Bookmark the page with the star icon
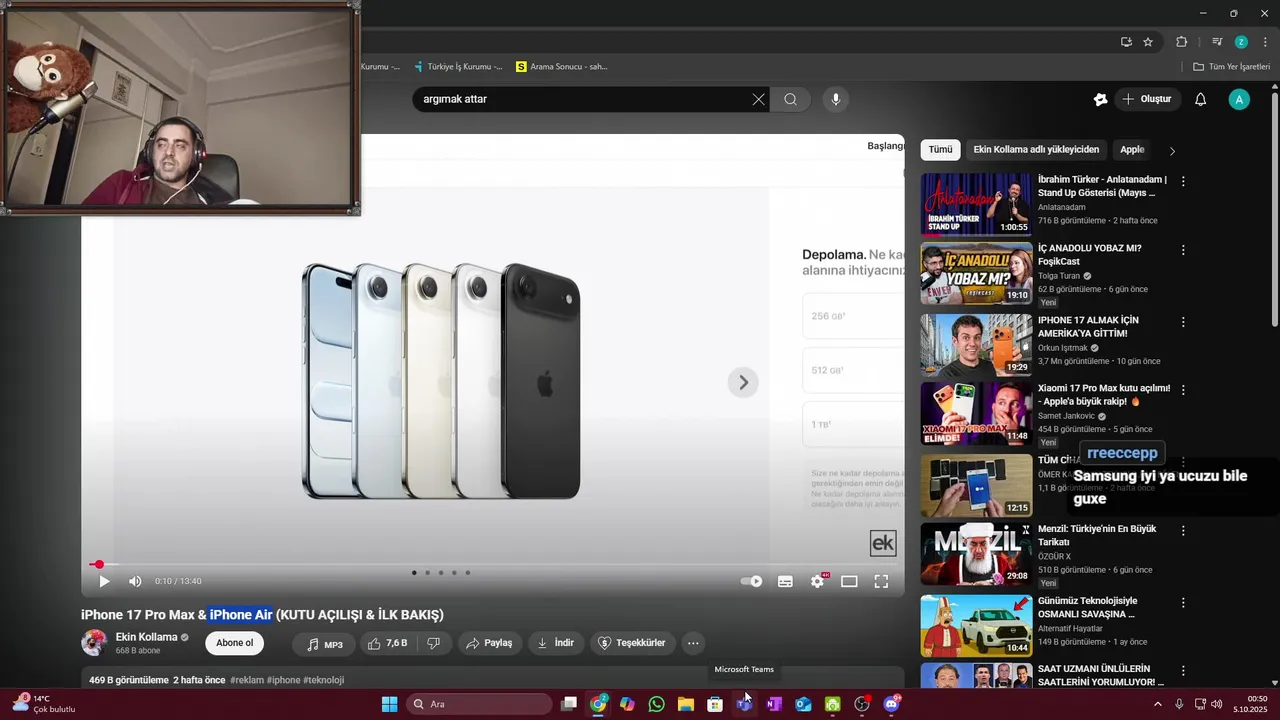Image resolution: width=1280 pixels, height=720 pixels. pyautogui.click(x=1148, y=42)
